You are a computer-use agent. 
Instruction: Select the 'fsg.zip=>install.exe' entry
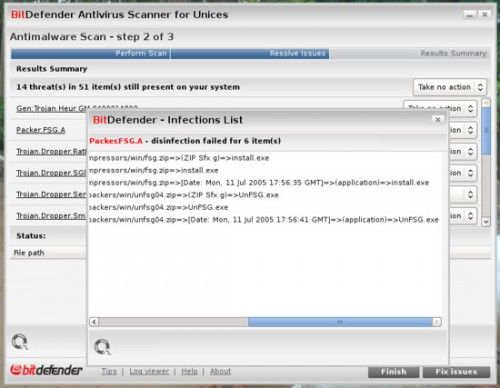point(154,170)
